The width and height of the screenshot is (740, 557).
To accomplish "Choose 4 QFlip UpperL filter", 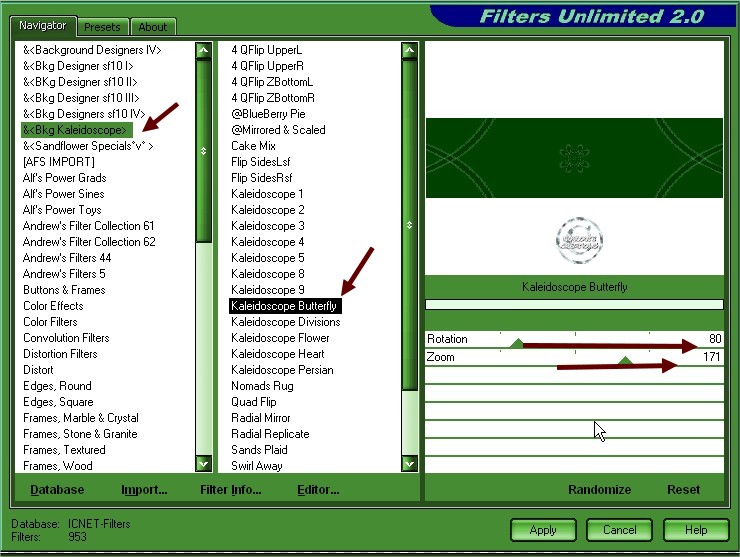I will 267,50.
